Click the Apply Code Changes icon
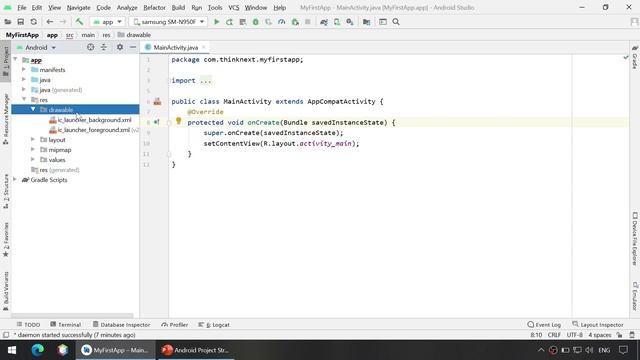Image resolution: width=640 pixels, height=360 pixels. pyautogui.click(x=242, y=22)
